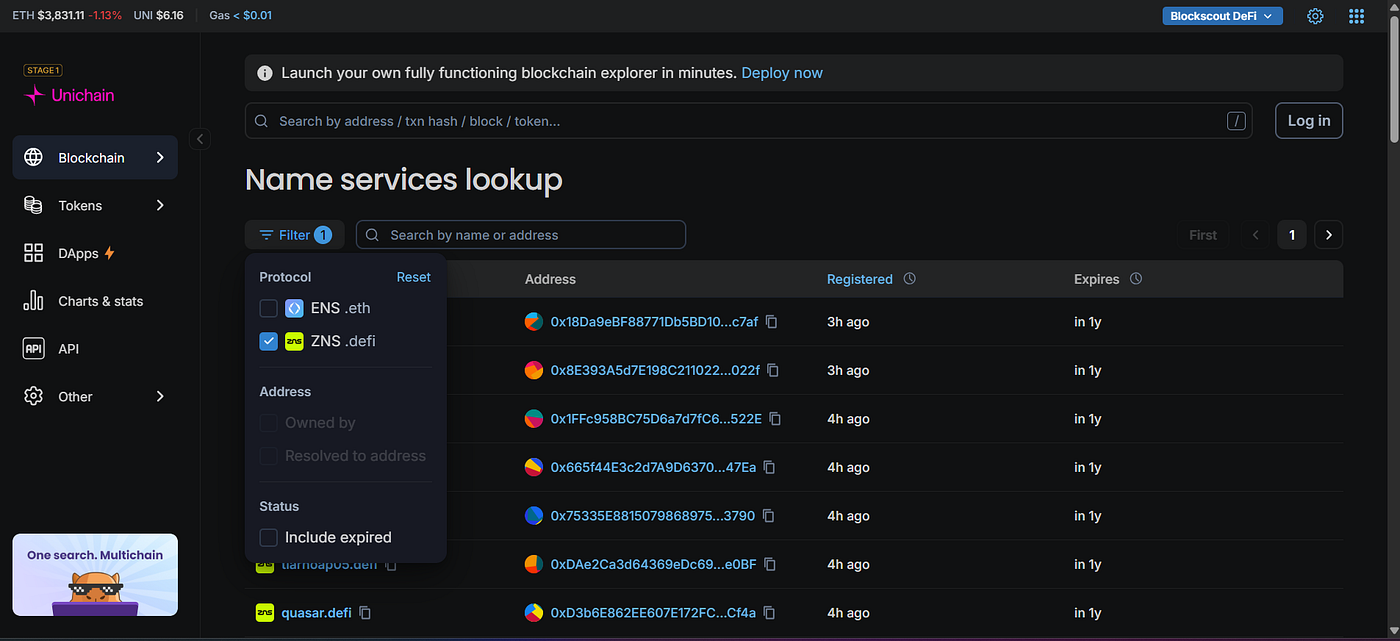Copy address 0x1FFc958BC75D6a7d7fC6...522E
Image resolution: width=1400 pixels, height=641 pixels.
775,419
